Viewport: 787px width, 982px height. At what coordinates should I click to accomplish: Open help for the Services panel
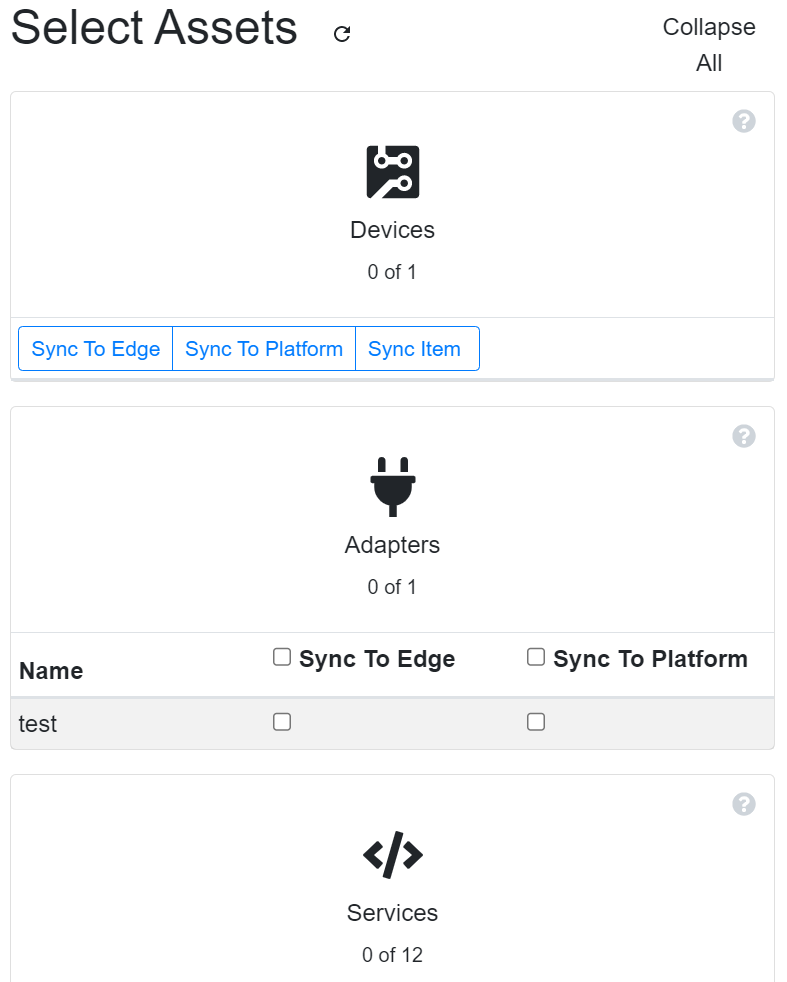(x=743, y=804)
